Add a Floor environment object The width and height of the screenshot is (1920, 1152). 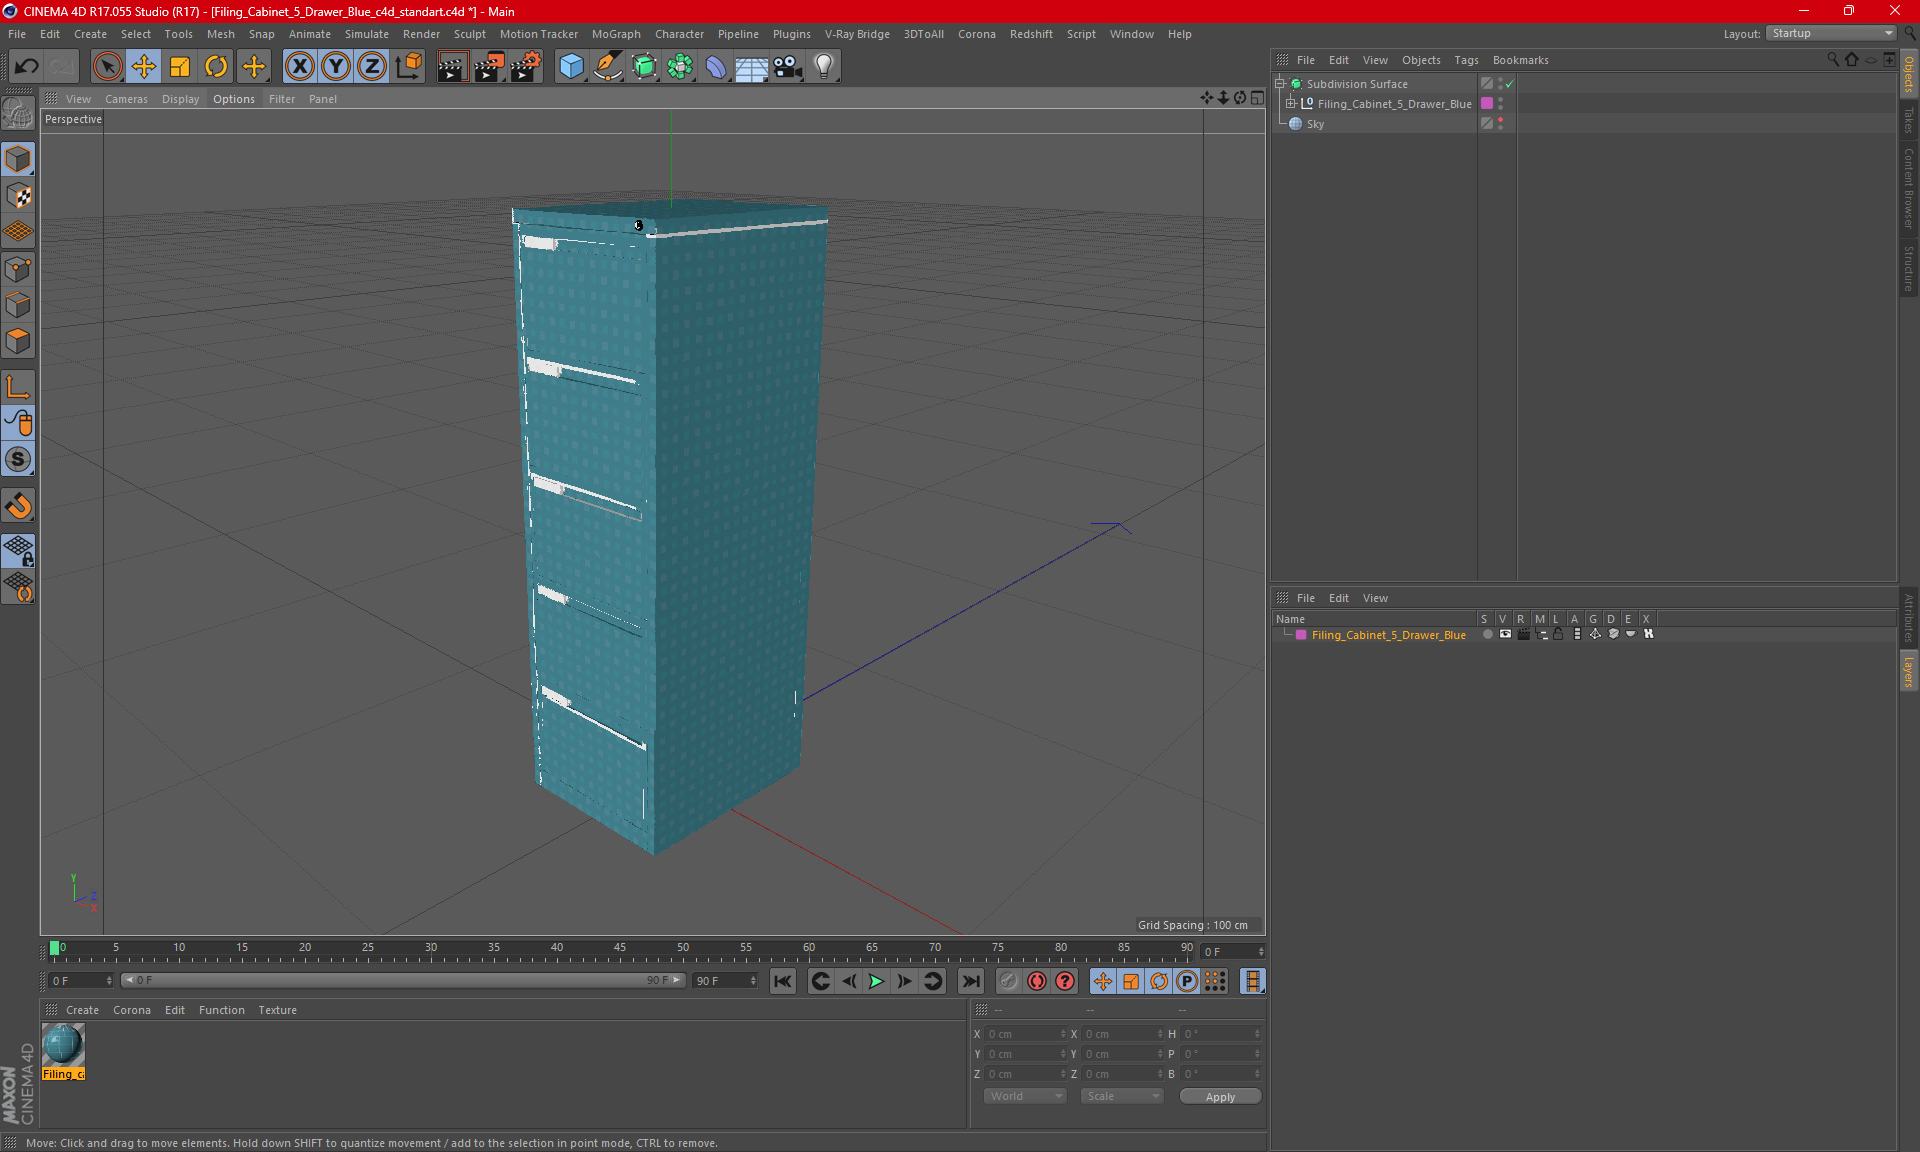coord(752,66)
